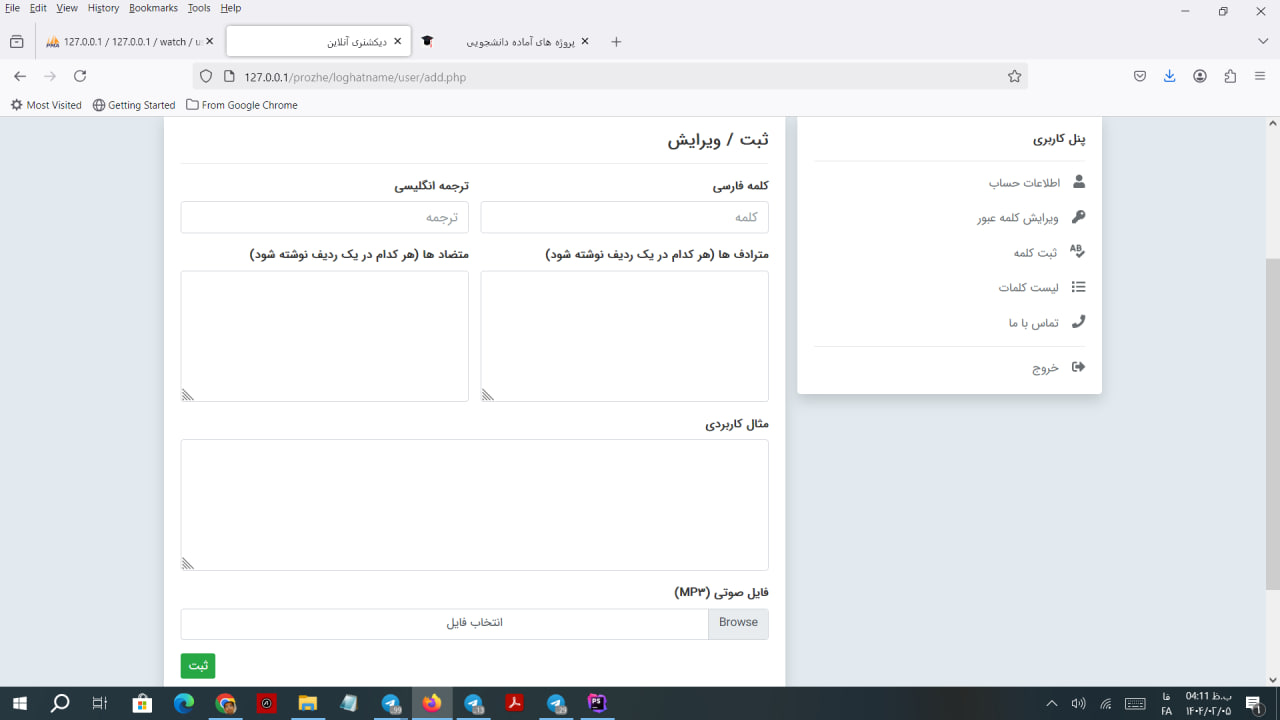Viewport: 1280px width, 720px height.
Task: Click the phone icon beside تماس با ما
Action: pyautogui.click(x=1078, y=322)
